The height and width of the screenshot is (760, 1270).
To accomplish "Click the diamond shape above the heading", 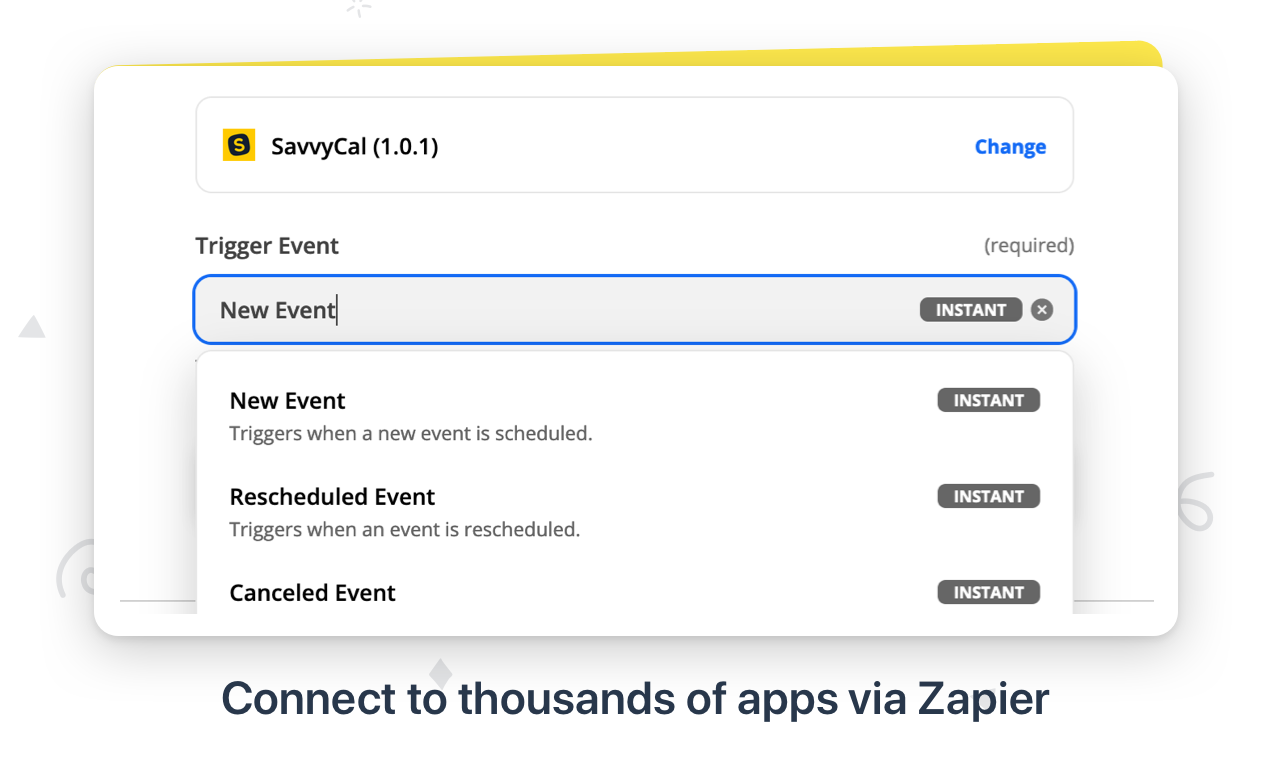I will 441,671.
